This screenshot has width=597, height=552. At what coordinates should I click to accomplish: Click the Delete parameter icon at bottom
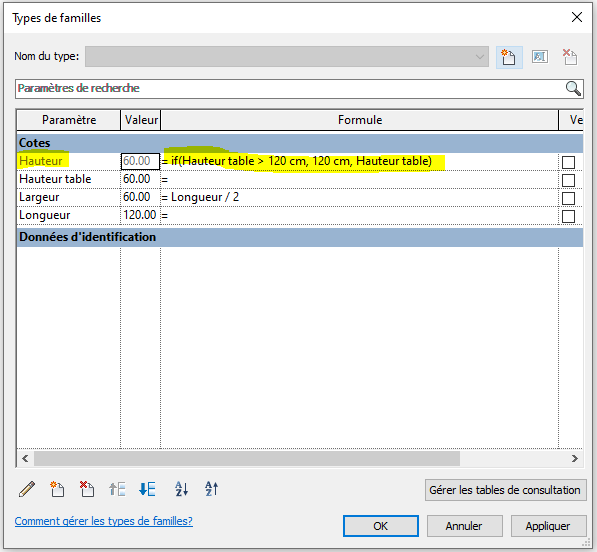coord(87,489)
